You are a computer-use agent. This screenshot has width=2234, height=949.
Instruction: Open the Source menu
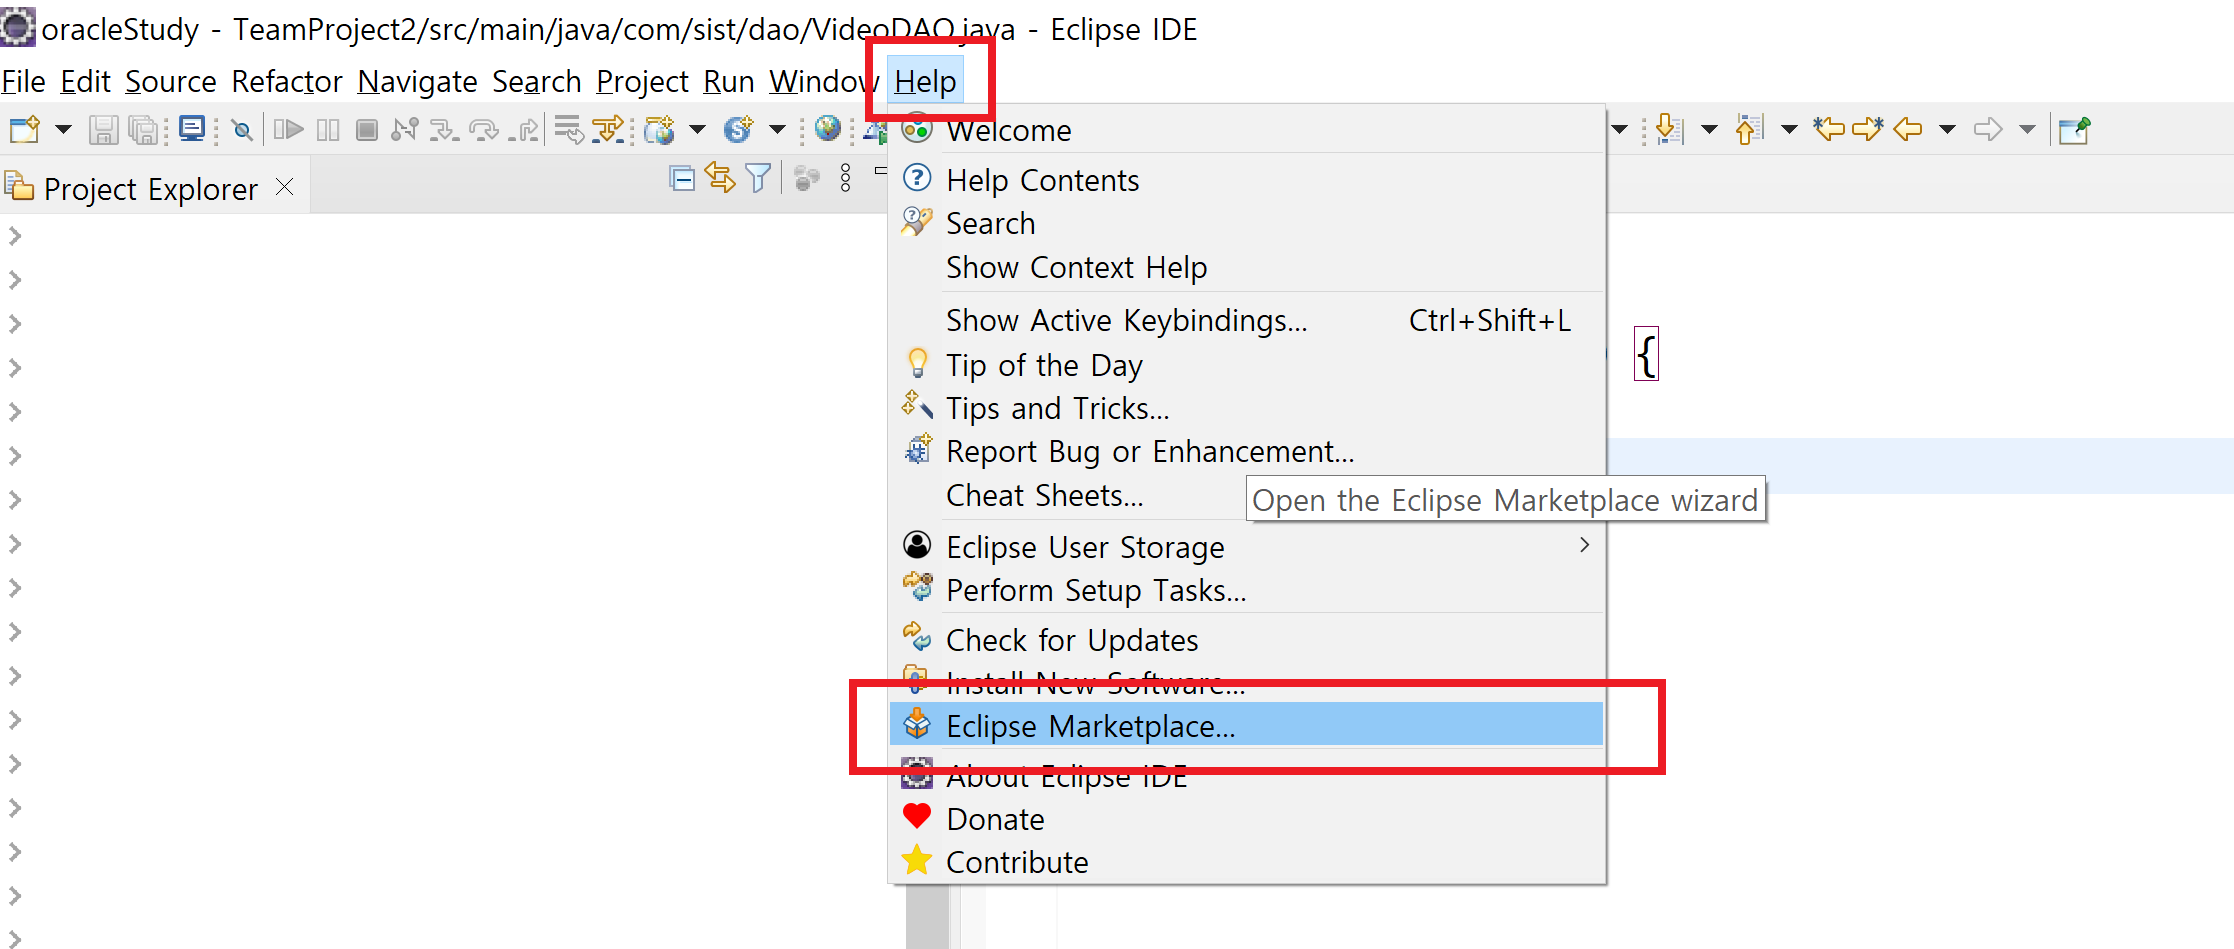[171, 81]
